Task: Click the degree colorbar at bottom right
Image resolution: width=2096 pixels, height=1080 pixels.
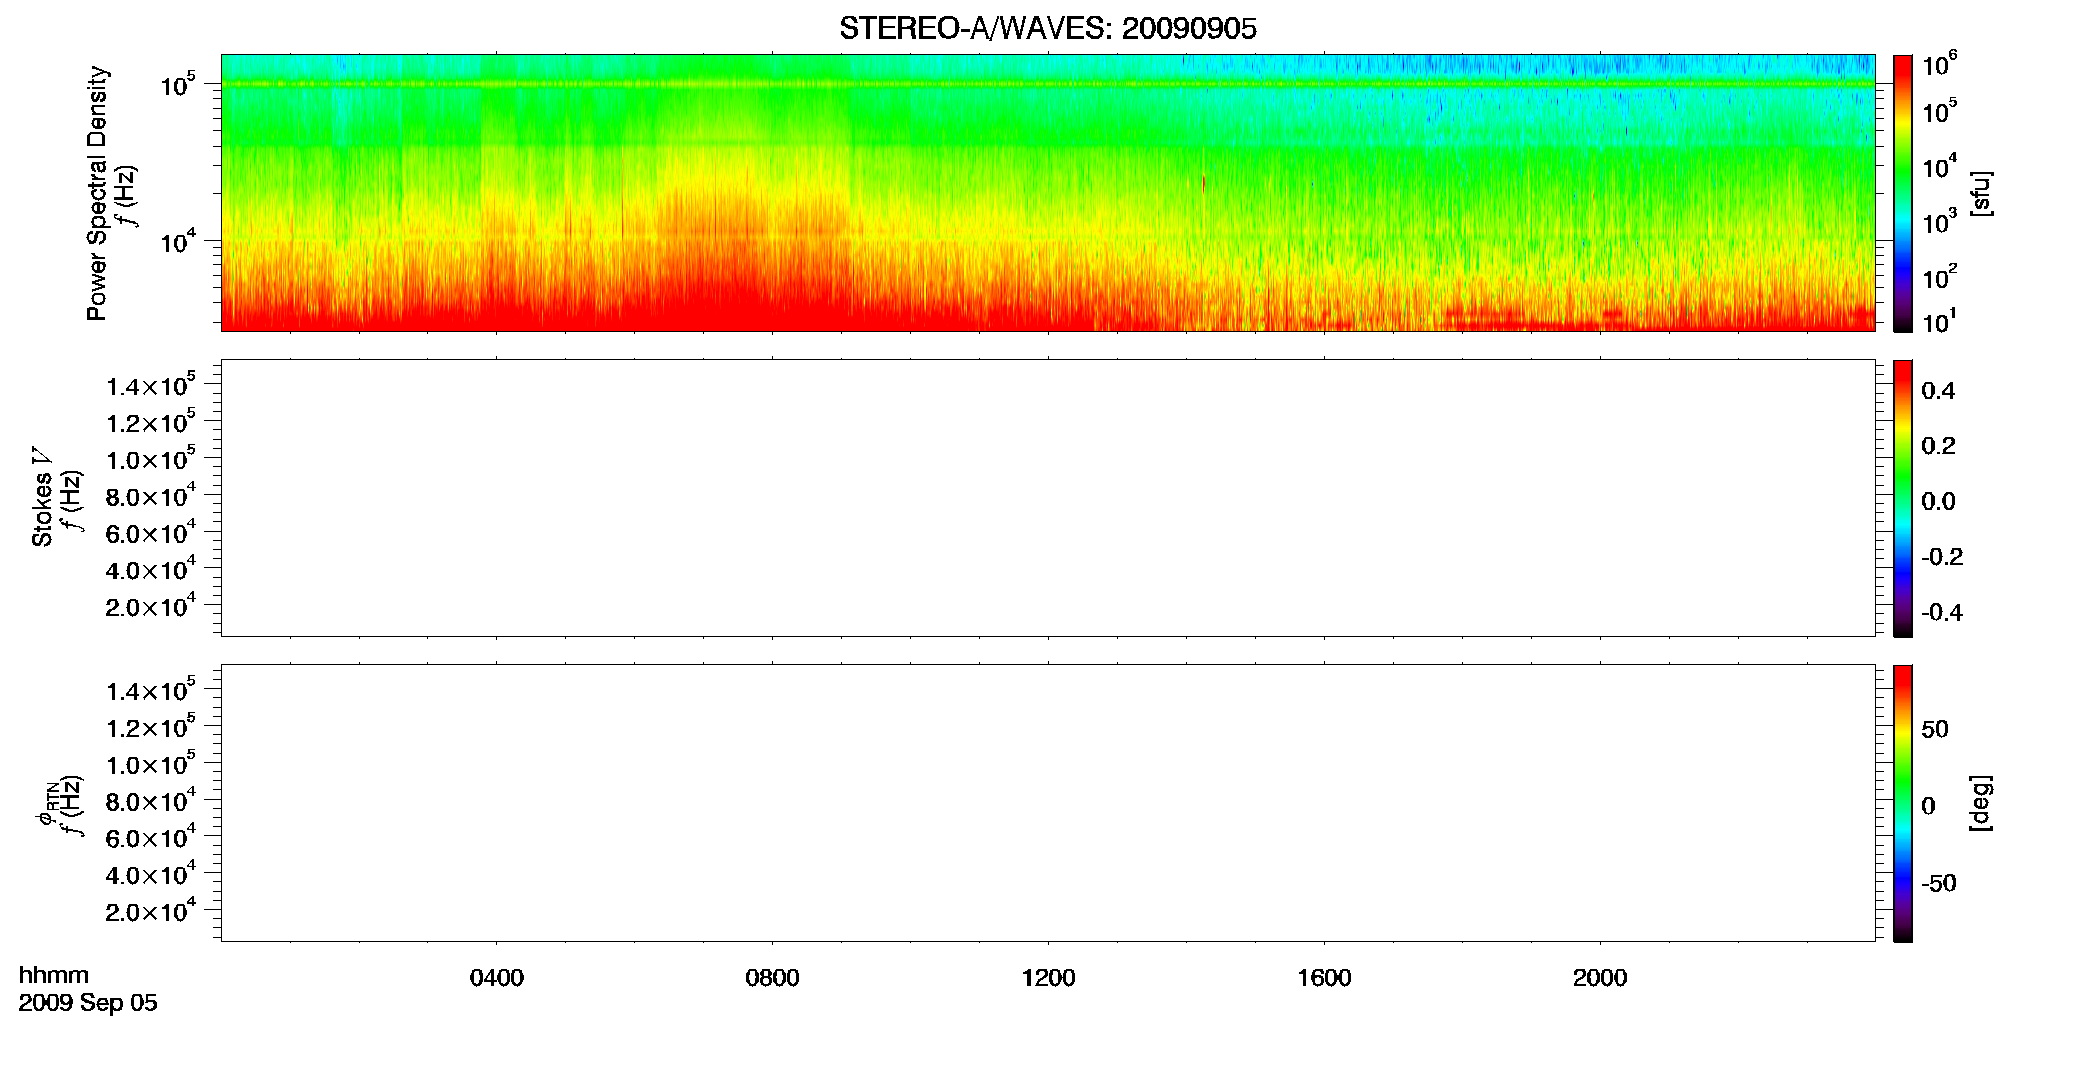Action: (x=1903, y=803)
